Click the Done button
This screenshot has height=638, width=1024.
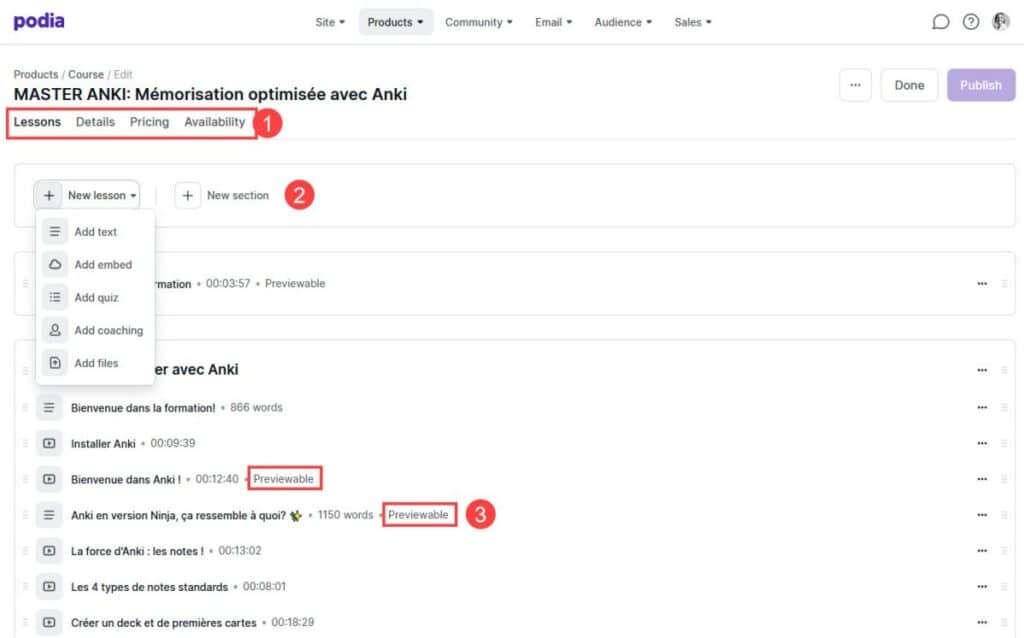pos(909,85)
